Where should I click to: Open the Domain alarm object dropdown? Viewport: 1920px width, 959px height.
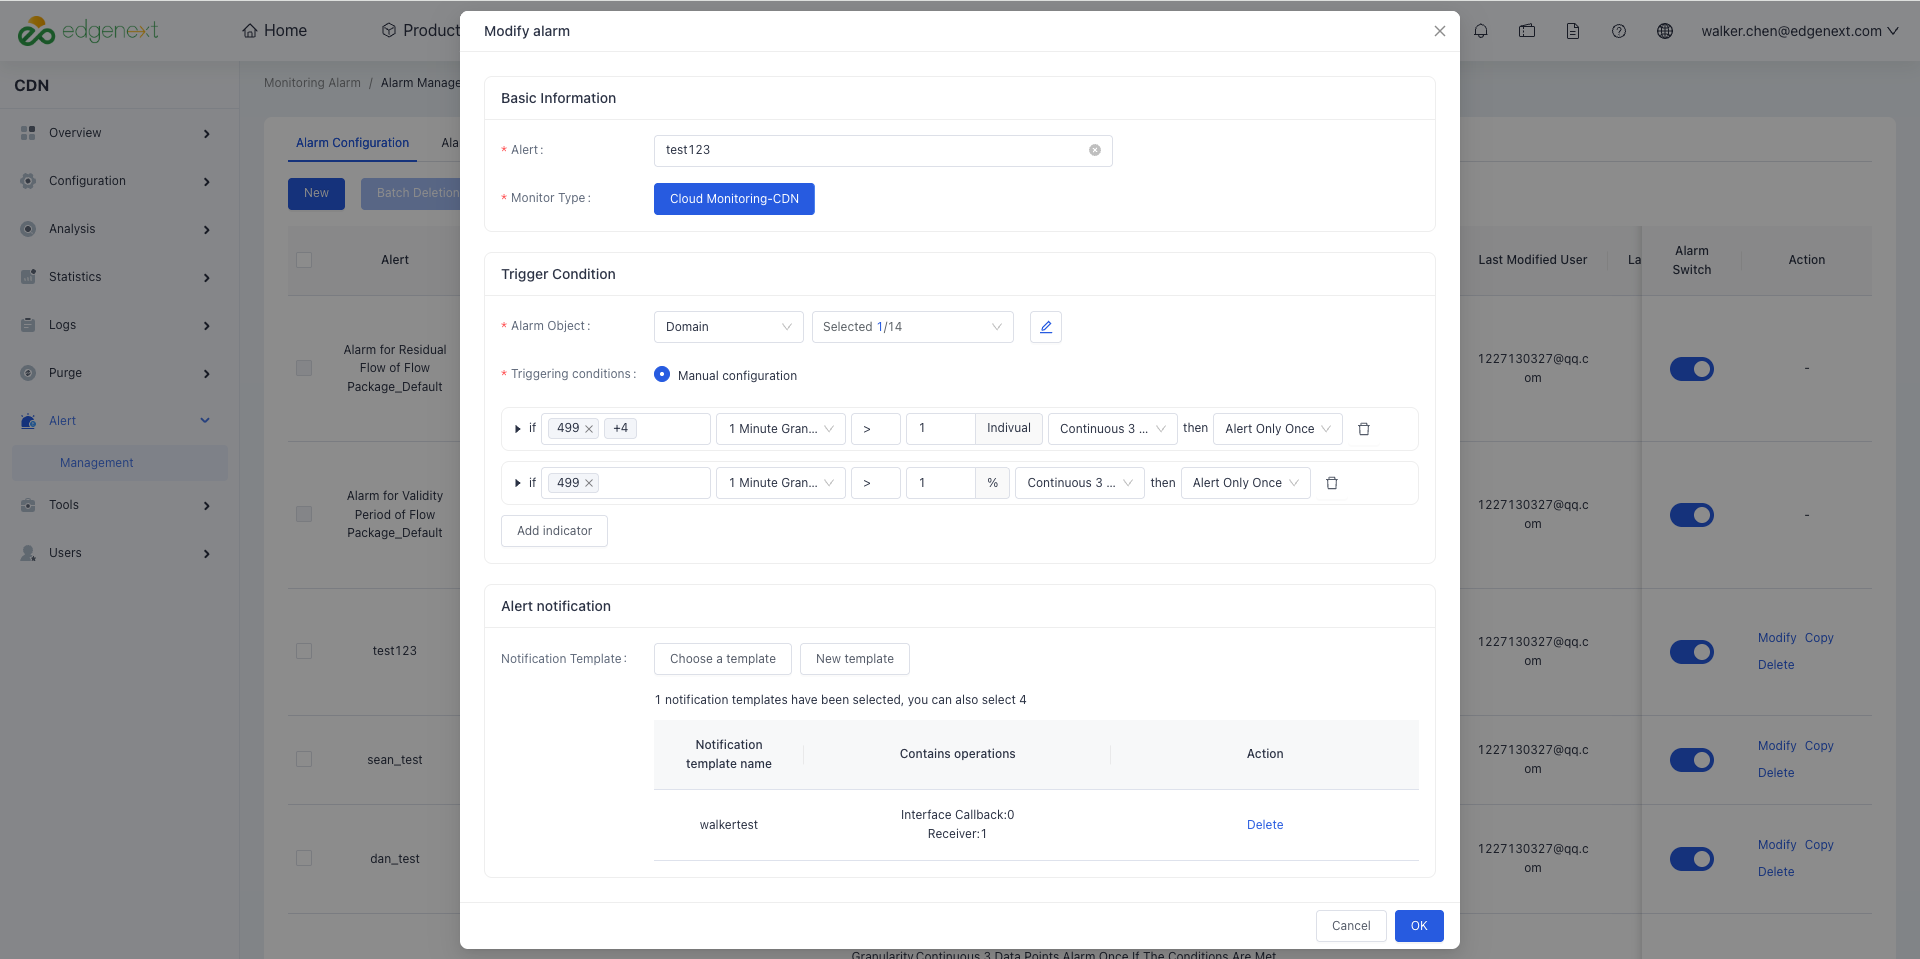pyautogui.click(x=728, y=327)
